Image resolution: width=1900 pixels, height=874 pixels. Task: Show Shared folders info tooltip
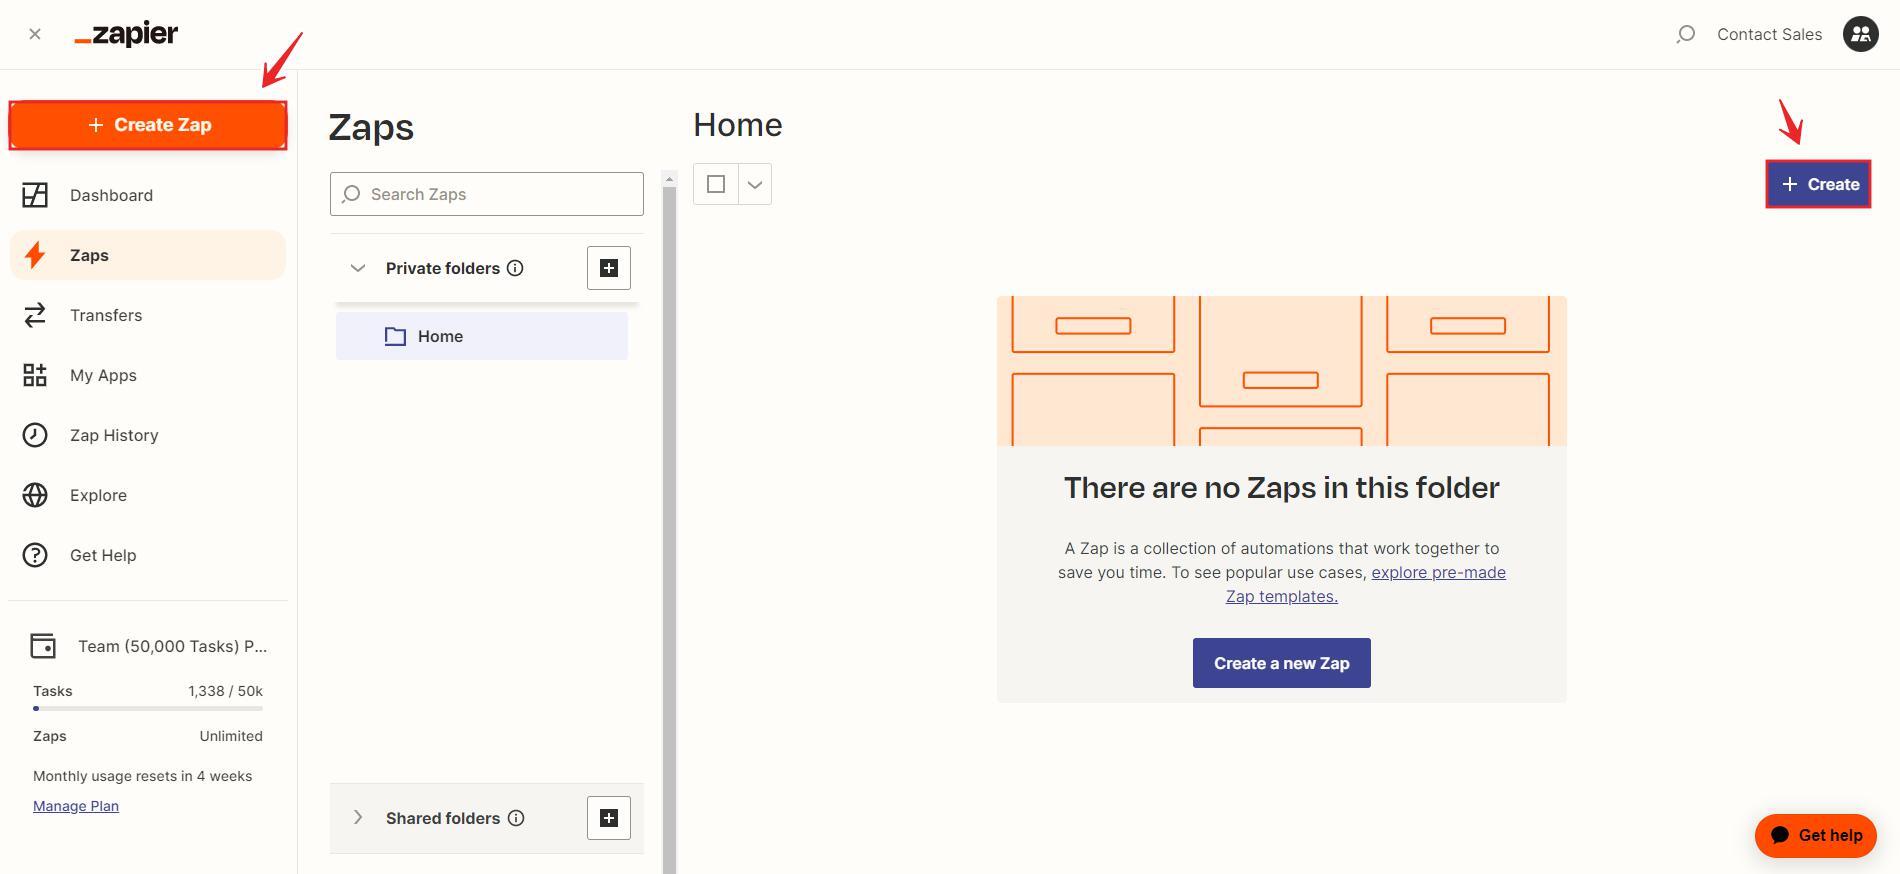click(516, 818)
